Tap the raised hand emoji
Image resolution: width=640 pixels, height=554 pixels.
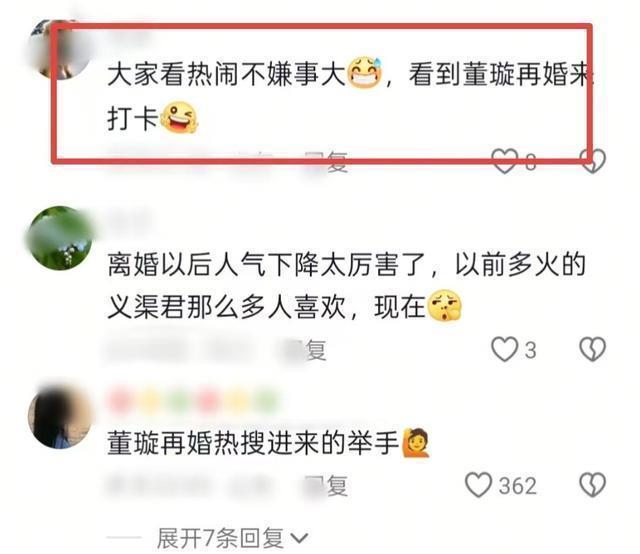[416, 443]
